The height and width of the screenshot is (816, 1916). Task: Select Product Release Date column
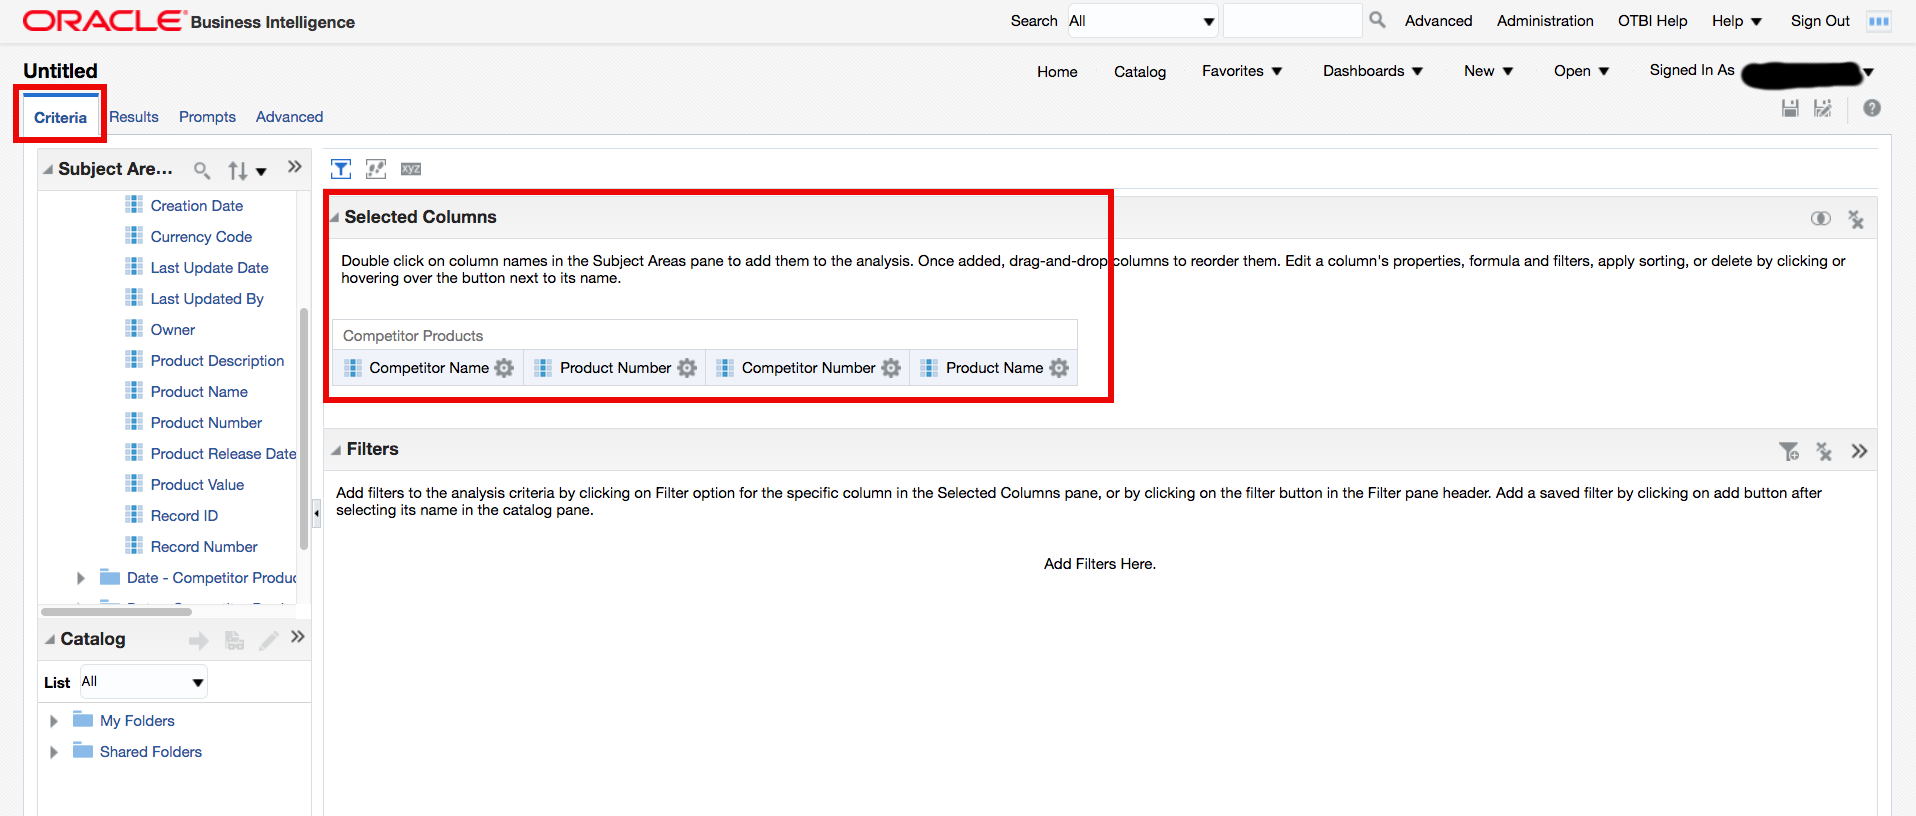point(223,453)
